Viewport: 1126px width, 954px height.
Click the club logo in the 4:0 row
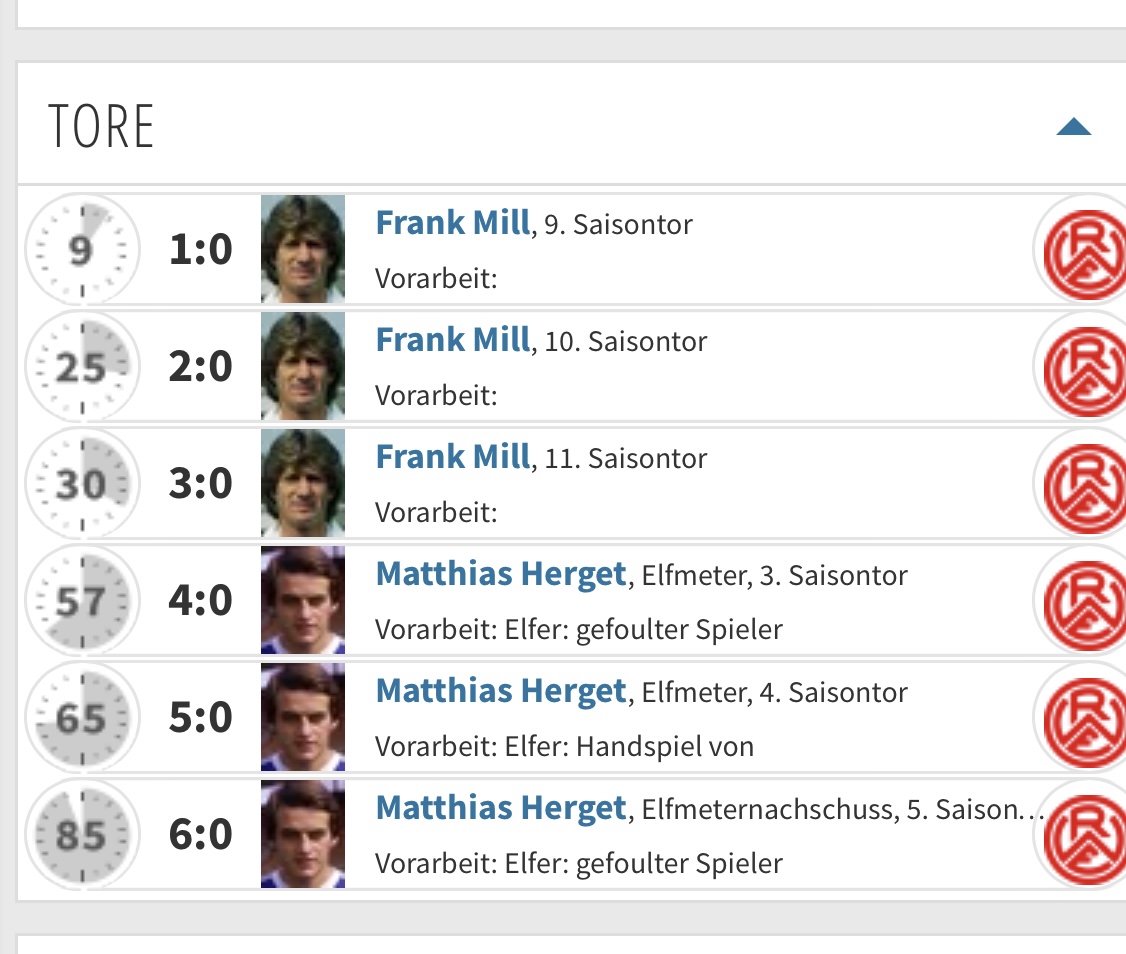(x=1081, y=600)
